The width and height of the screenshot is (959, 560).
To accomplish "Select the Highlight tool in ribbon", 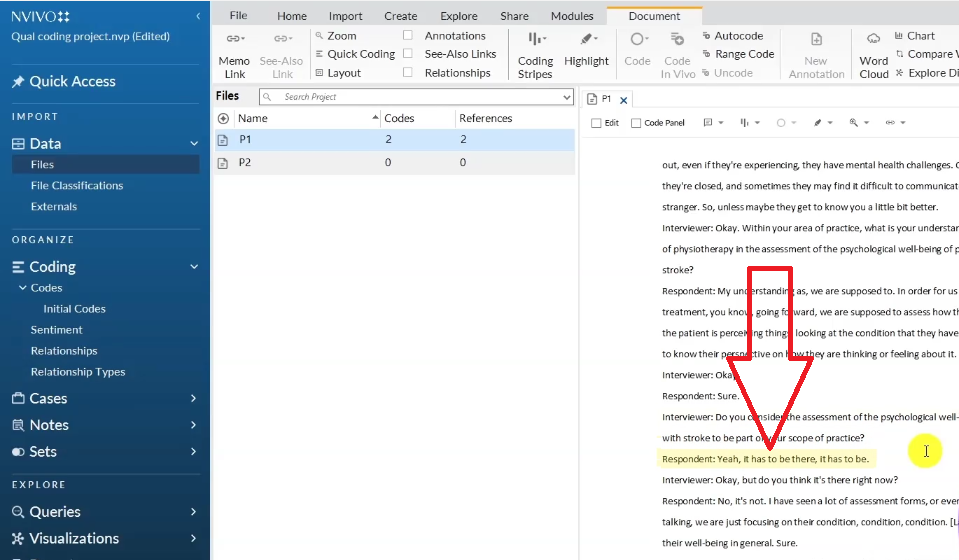I will tap(586, 39).
